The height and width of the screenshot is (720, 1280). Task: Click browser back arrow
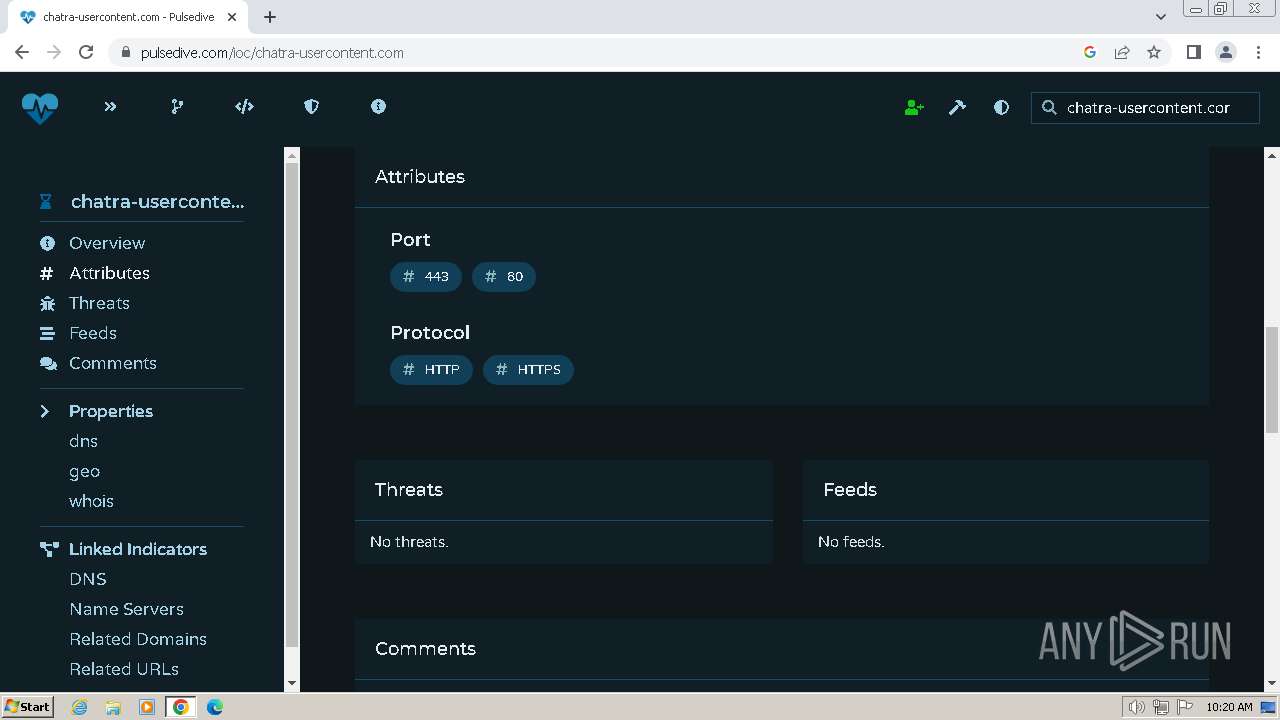[22, 52]
